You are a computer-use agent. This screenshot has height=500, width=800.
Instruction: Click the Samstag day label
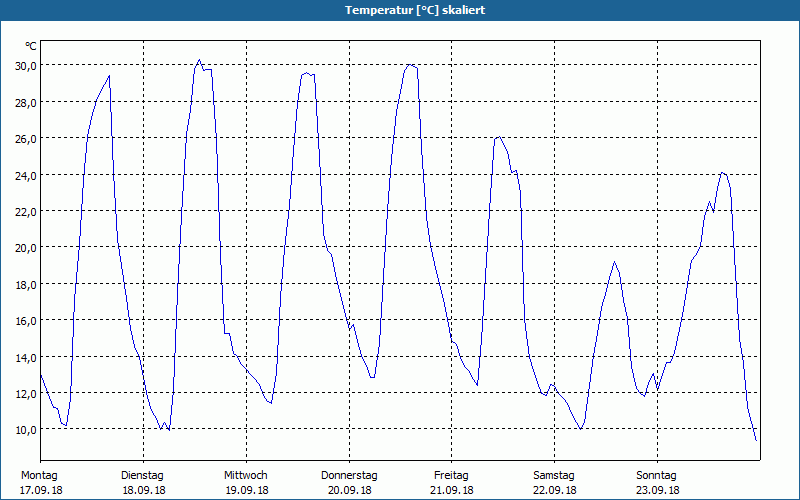tap(554, 476)
